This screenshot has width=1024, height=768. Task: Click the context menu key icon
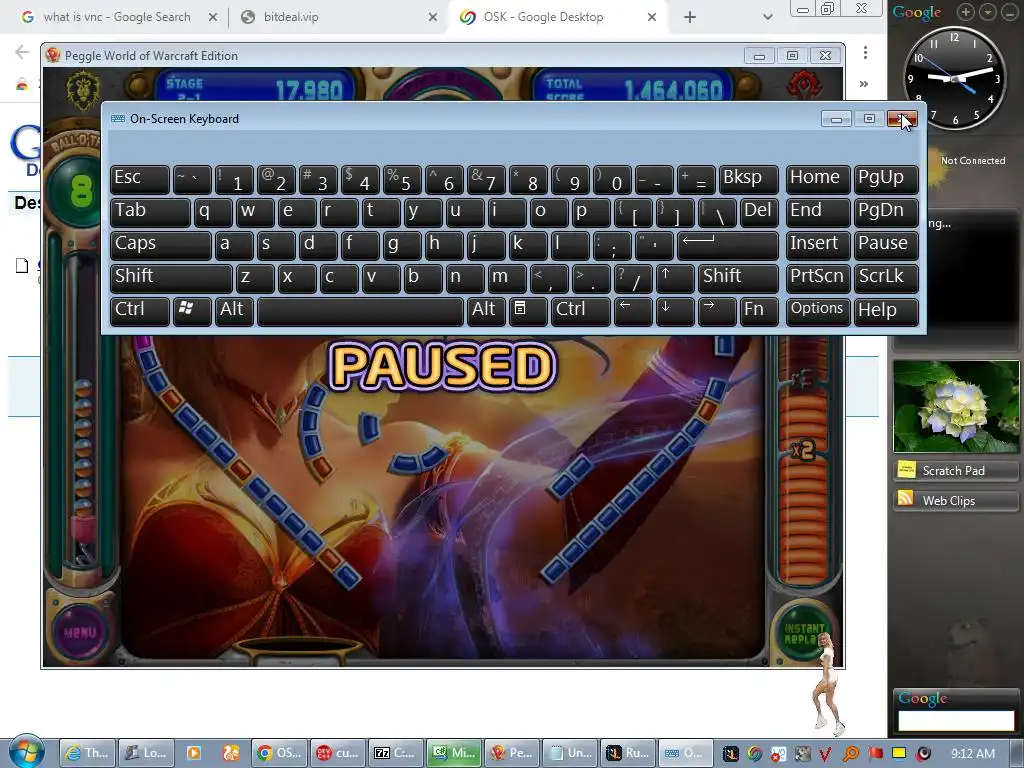[x=528, y=310]
